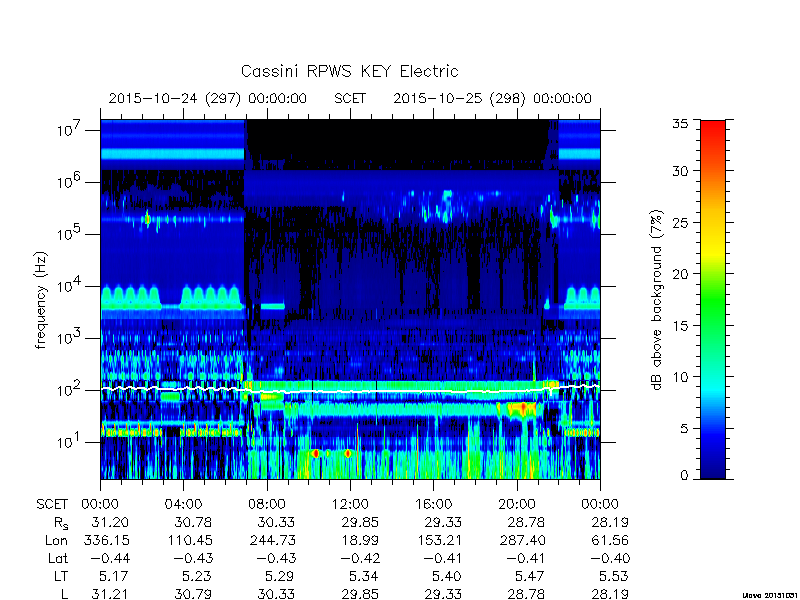Click the Lon value 244.73
Screen dimensions: 800x600
(x=272, y=540)
